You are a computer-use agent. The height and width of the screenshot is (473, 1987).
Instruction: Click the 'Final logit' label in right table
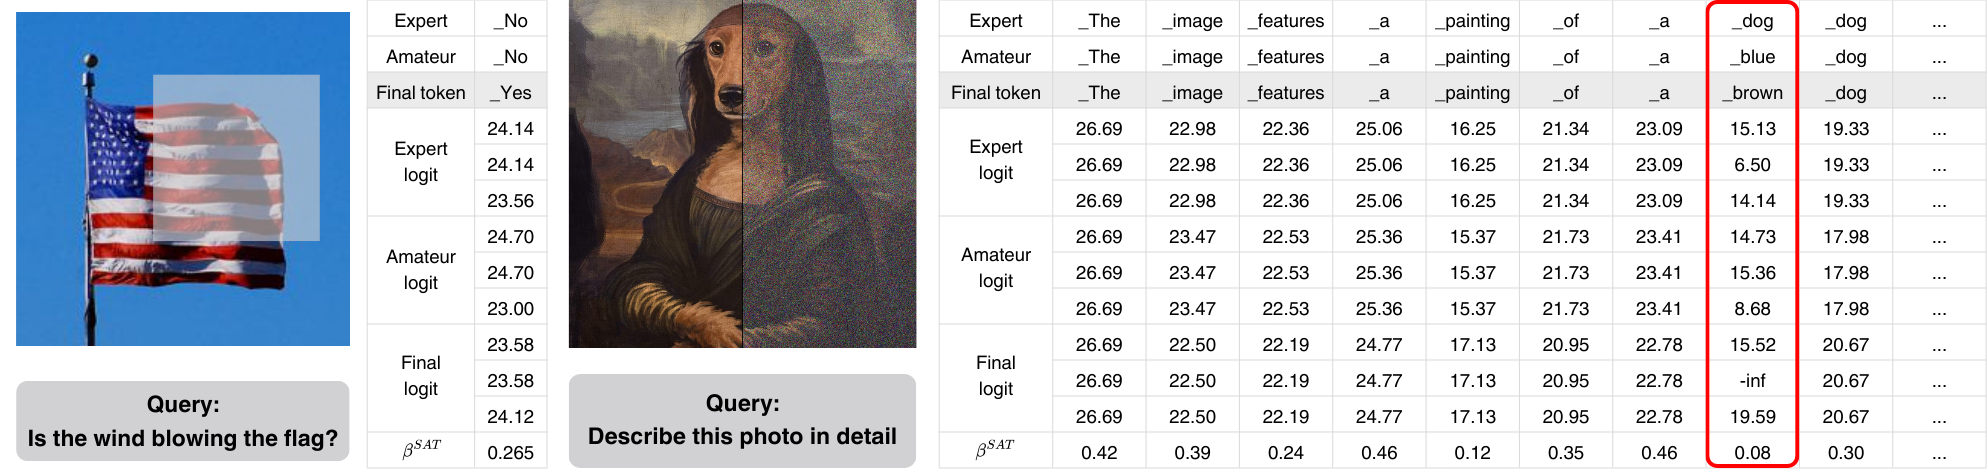(995, 376)
